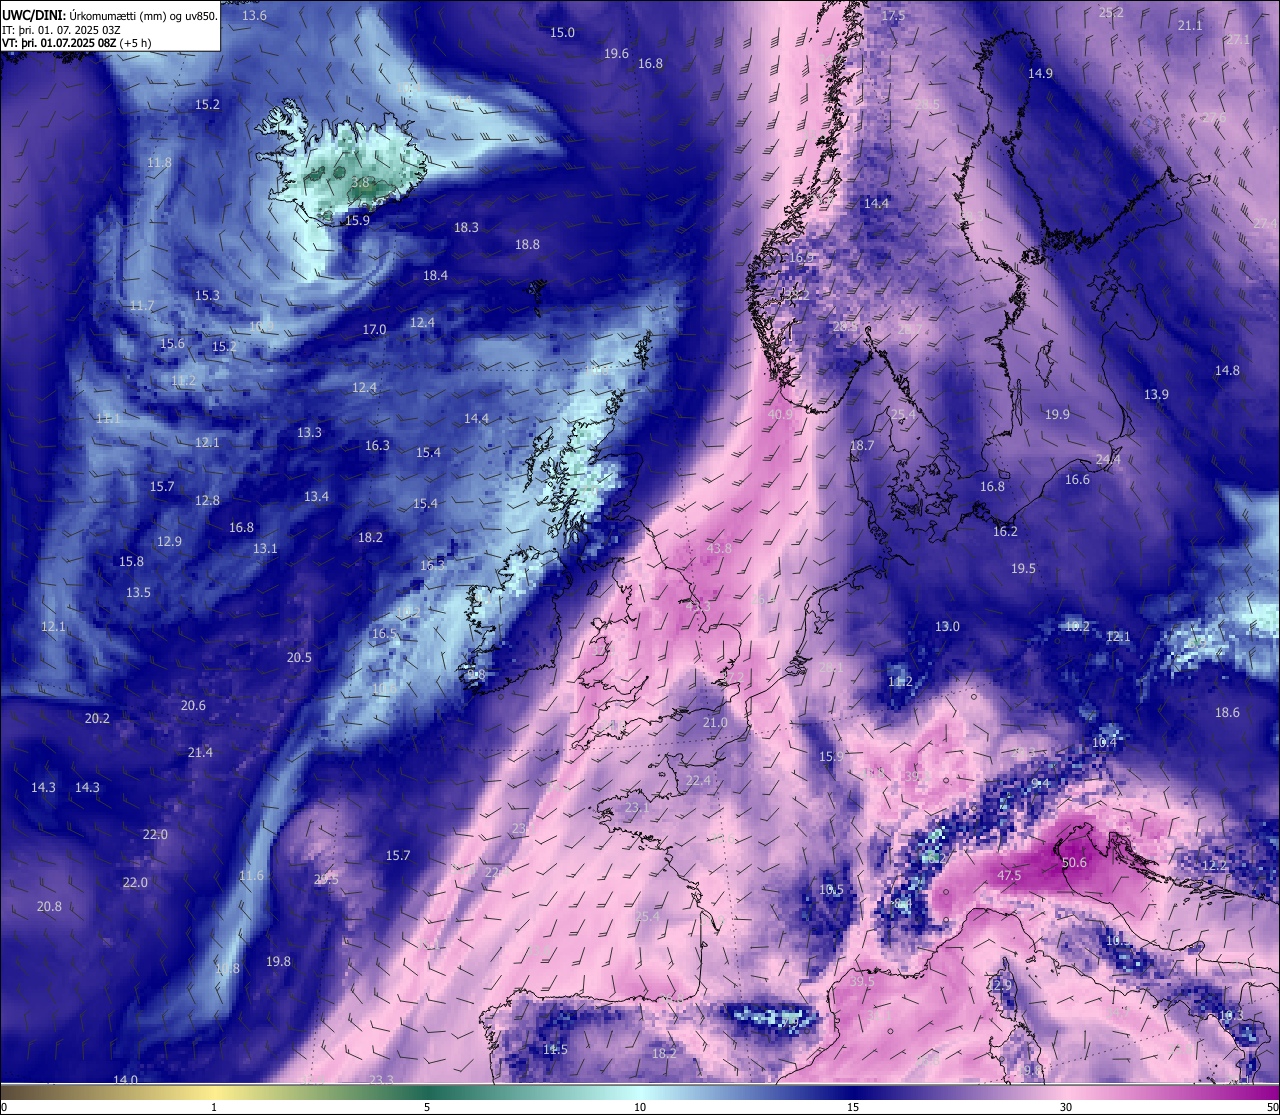1280x1115 pixels.
Task: Click the 20.5 value west of Ireland
Action: (x=299, y=657)
